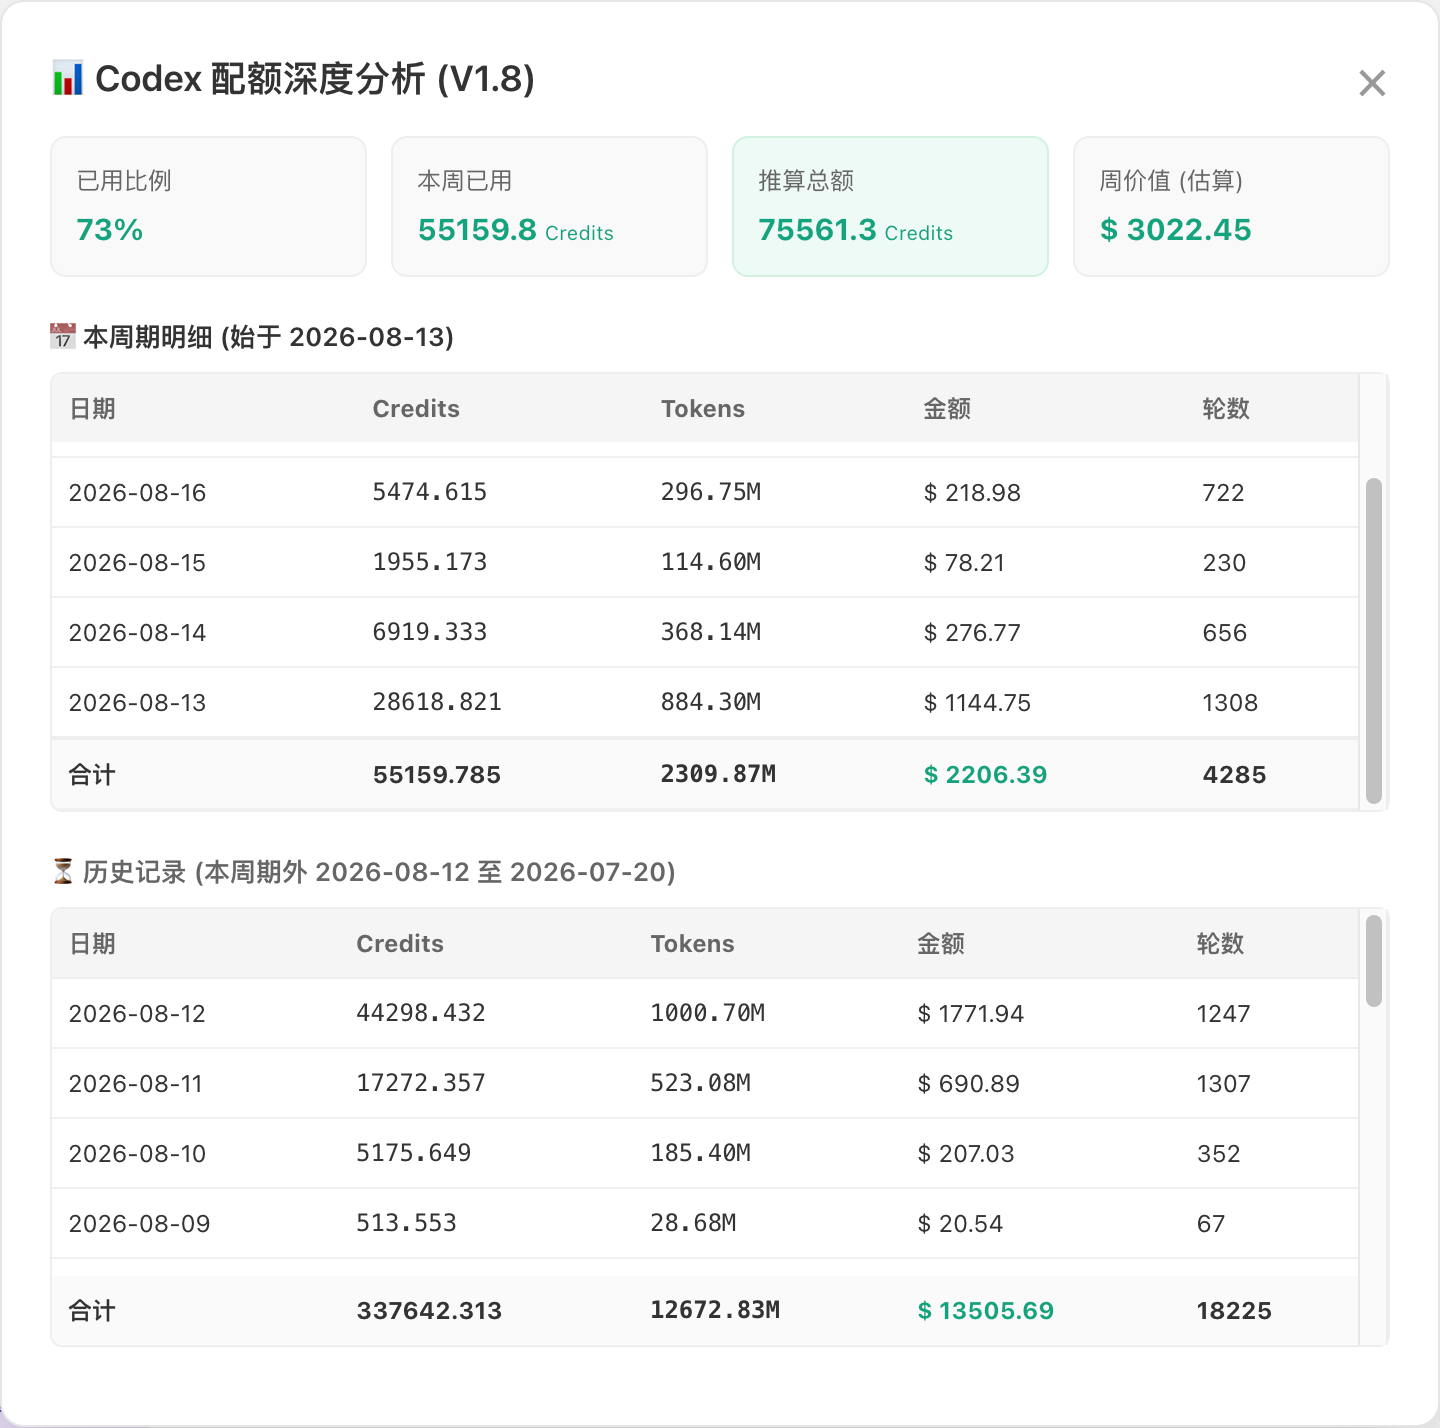The height and width of the screenshot is (1428, 1440).
Task: Select the highlighted 推算总额 75561.3 Credits card
Action: [x=890, y=206]
